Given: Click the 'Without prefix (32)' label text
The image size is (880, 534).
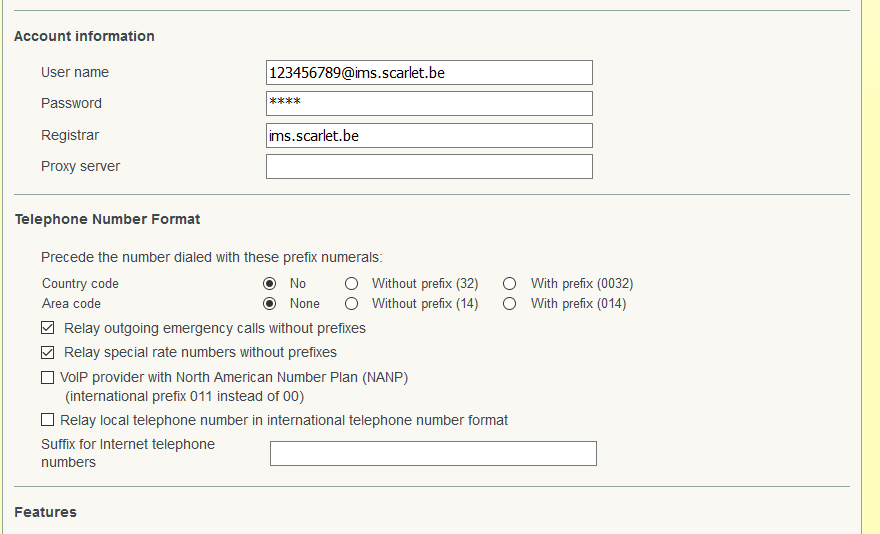Looking at the screenshot, I should (425, 284).
